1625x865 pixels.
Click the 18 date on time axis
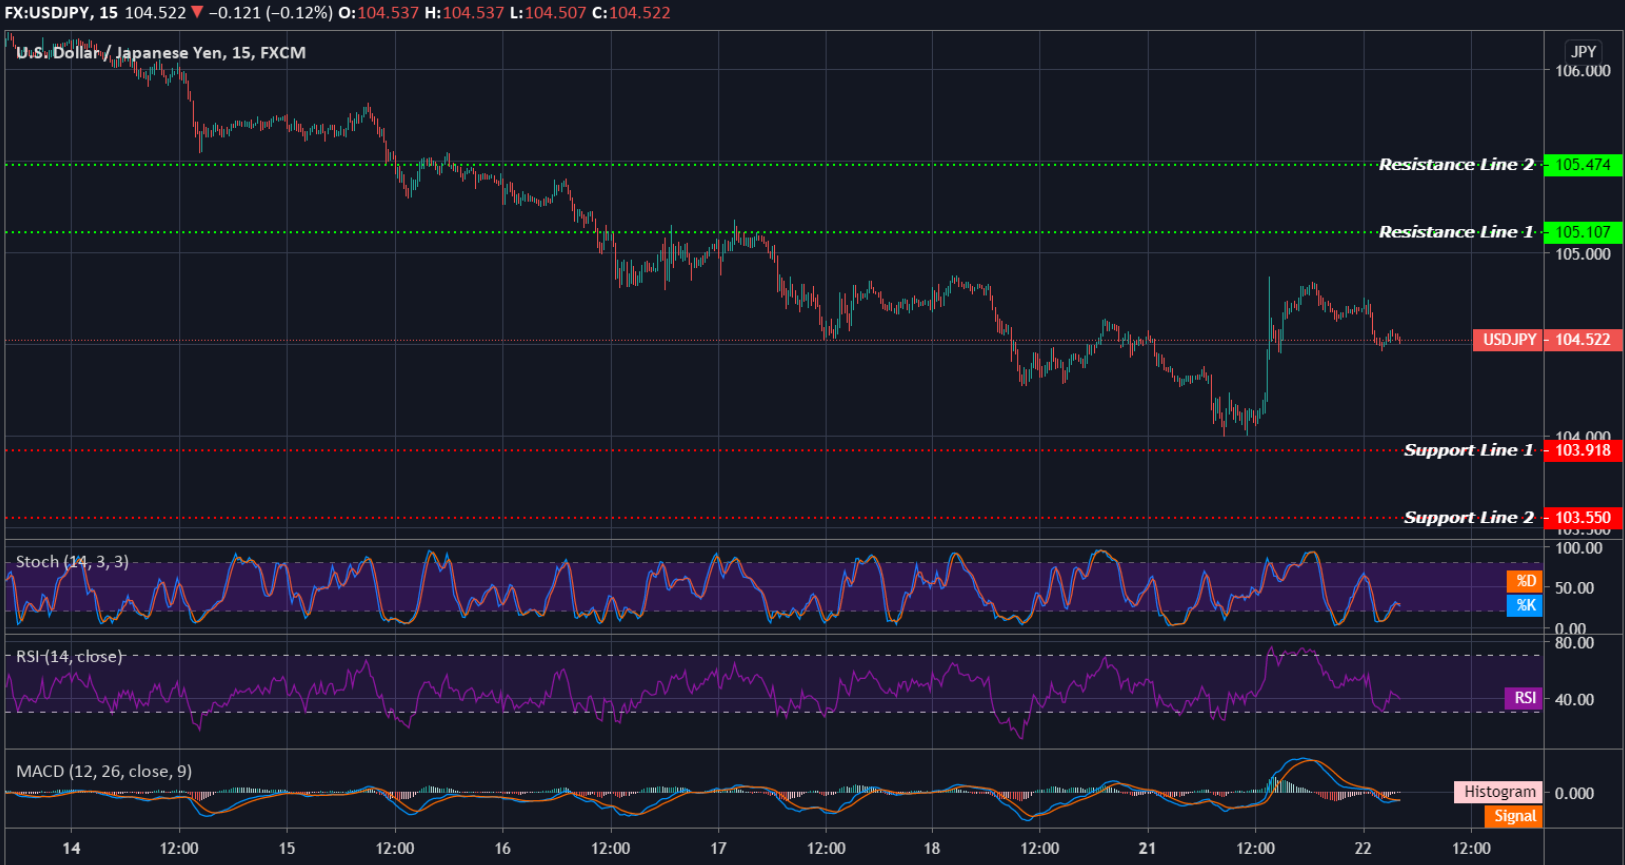pyautogui.click(x=932, y=848)
